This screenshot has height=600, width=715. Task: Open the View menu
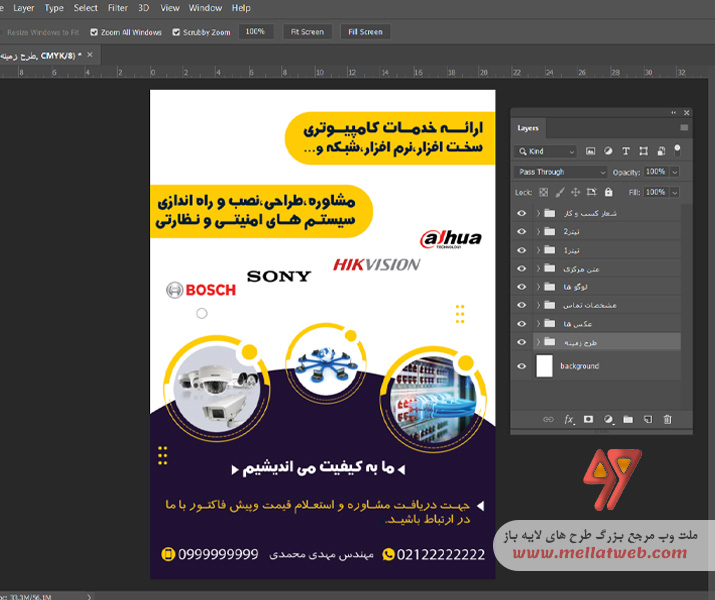click(170, 8)
